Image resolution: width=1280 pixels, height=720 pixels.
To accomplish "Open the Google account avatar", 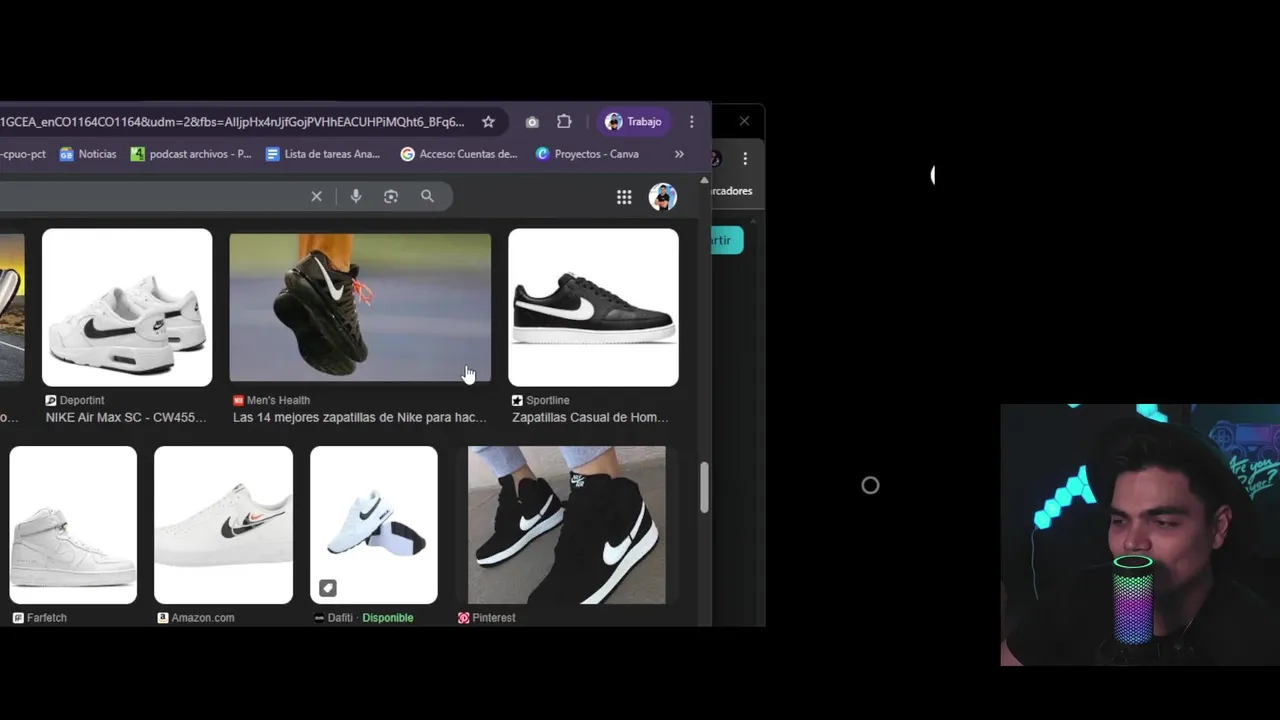I will point(662,197).
